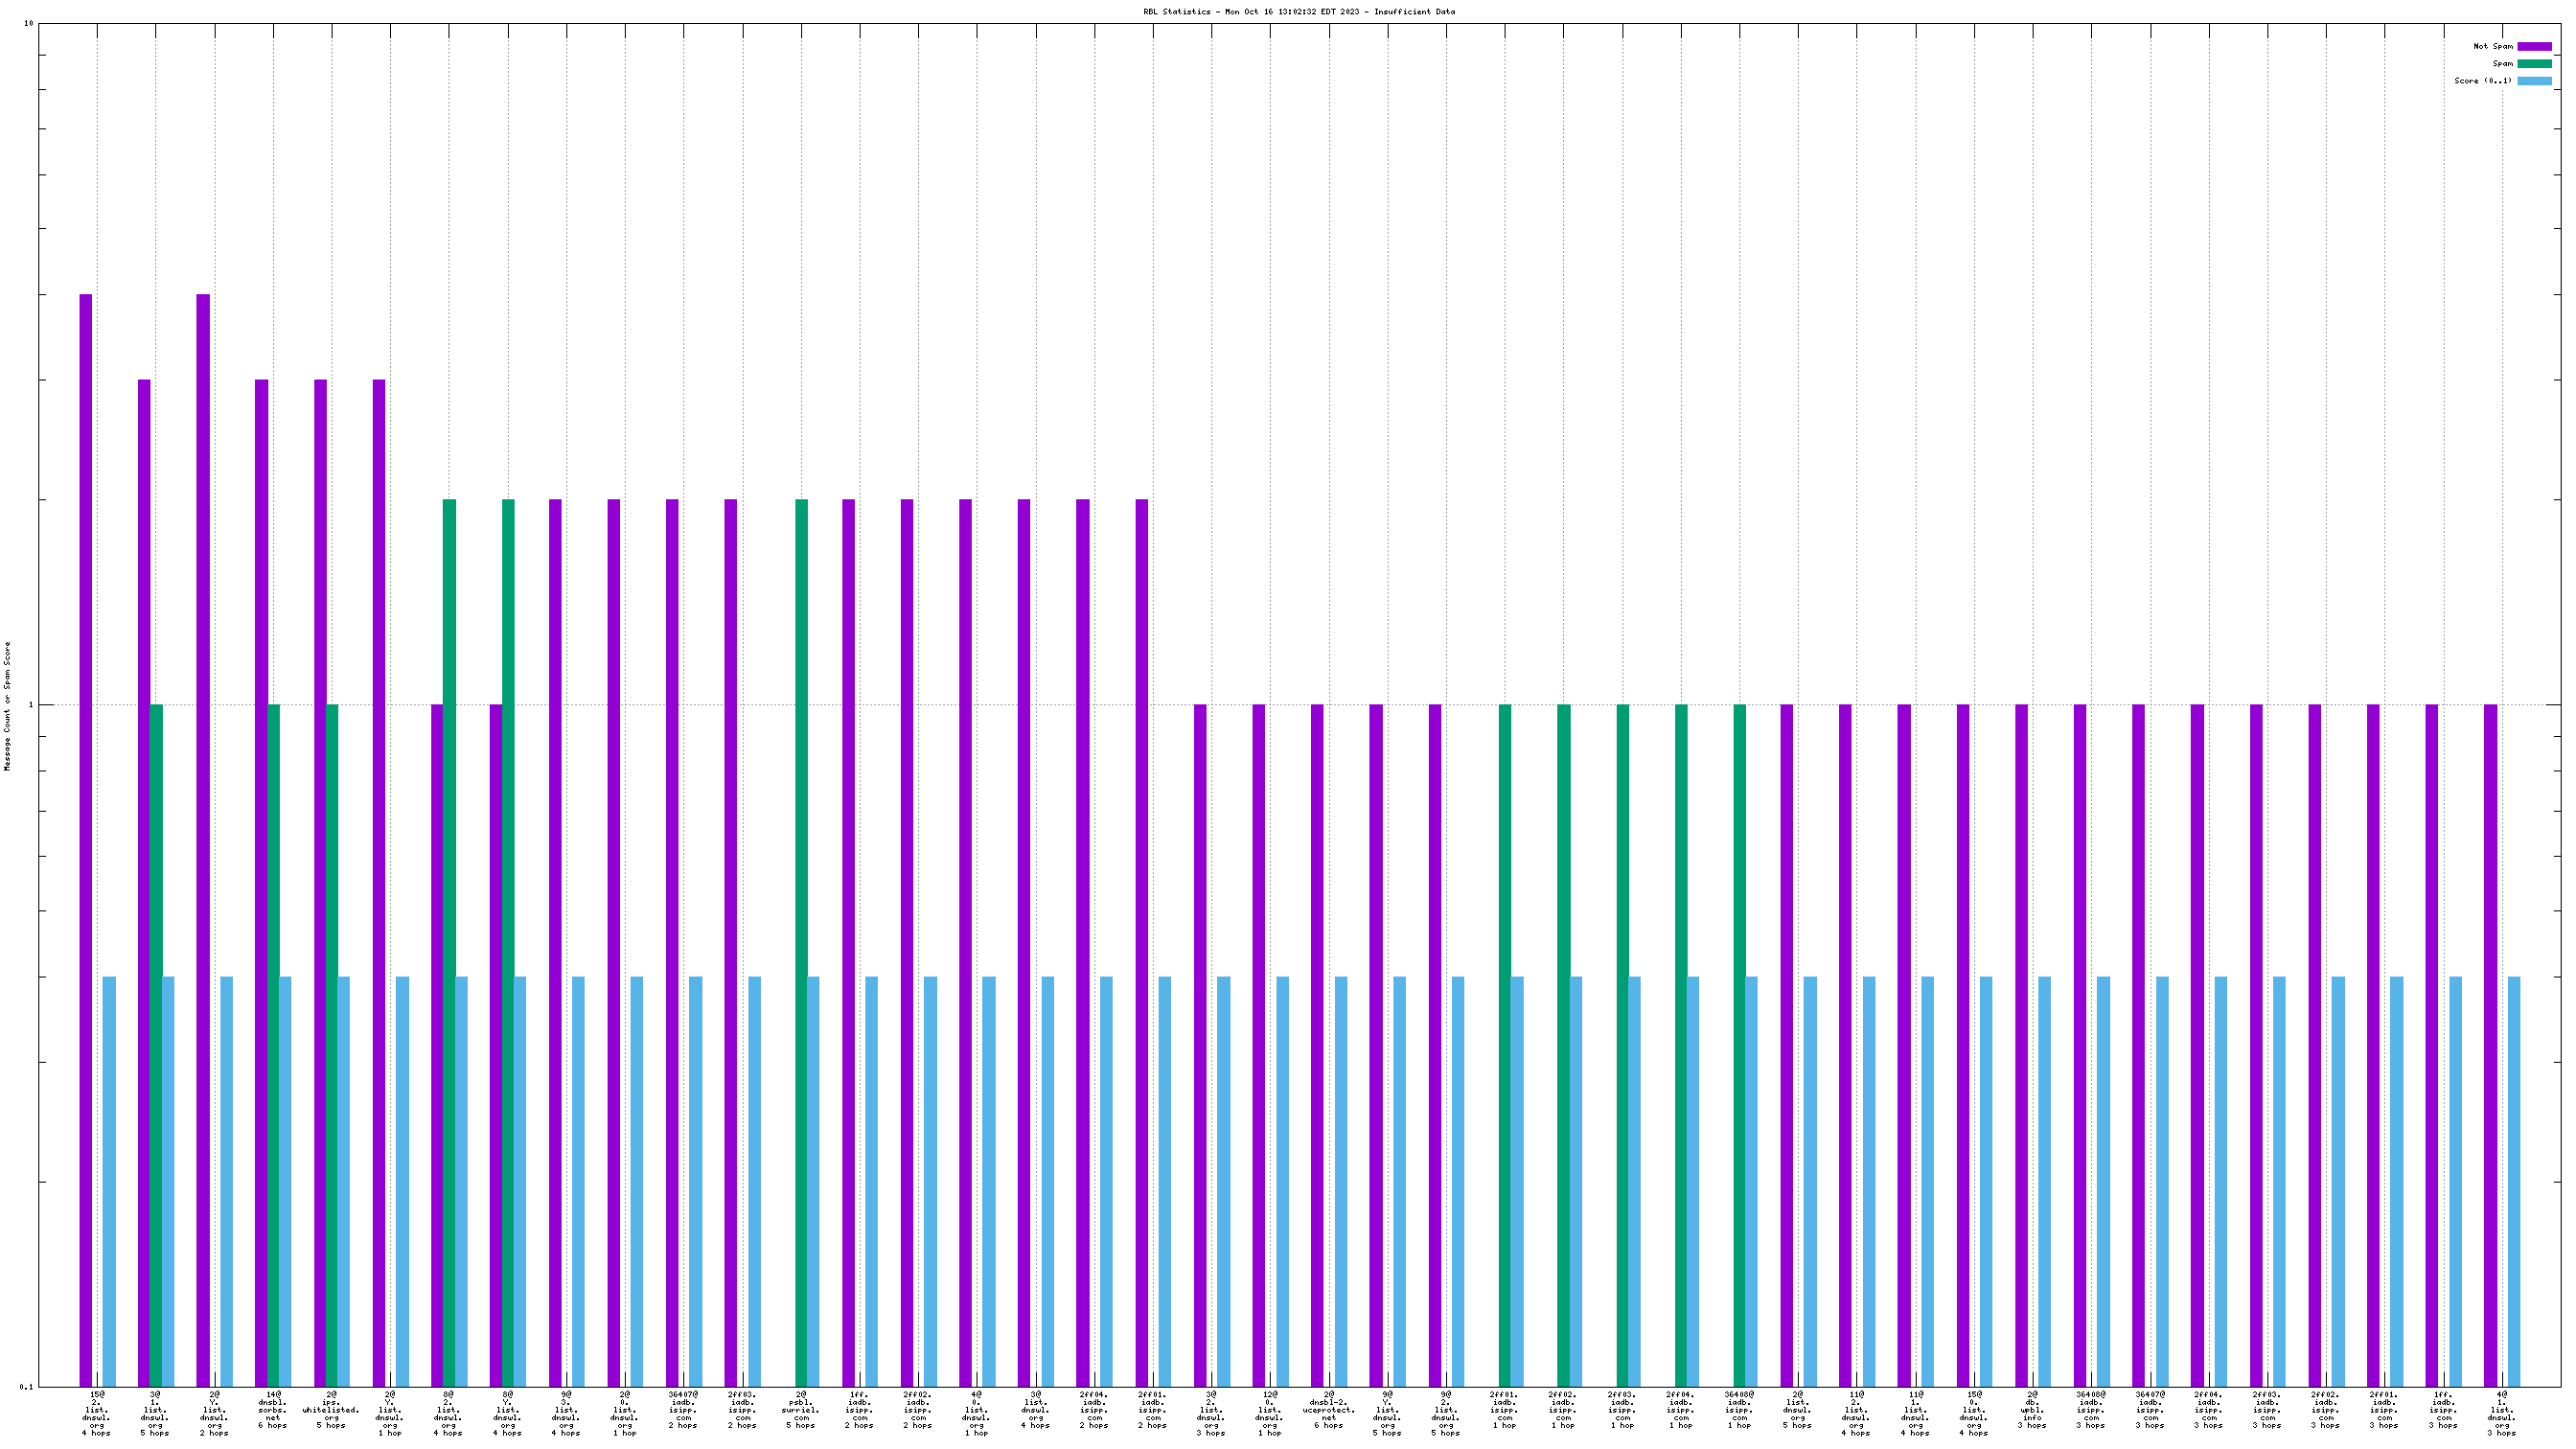This screenshot has height=1449, width=2576.
Task: Click the dnsbl.sorbs.net 6 hops label
Action: tap(272, 1410)
